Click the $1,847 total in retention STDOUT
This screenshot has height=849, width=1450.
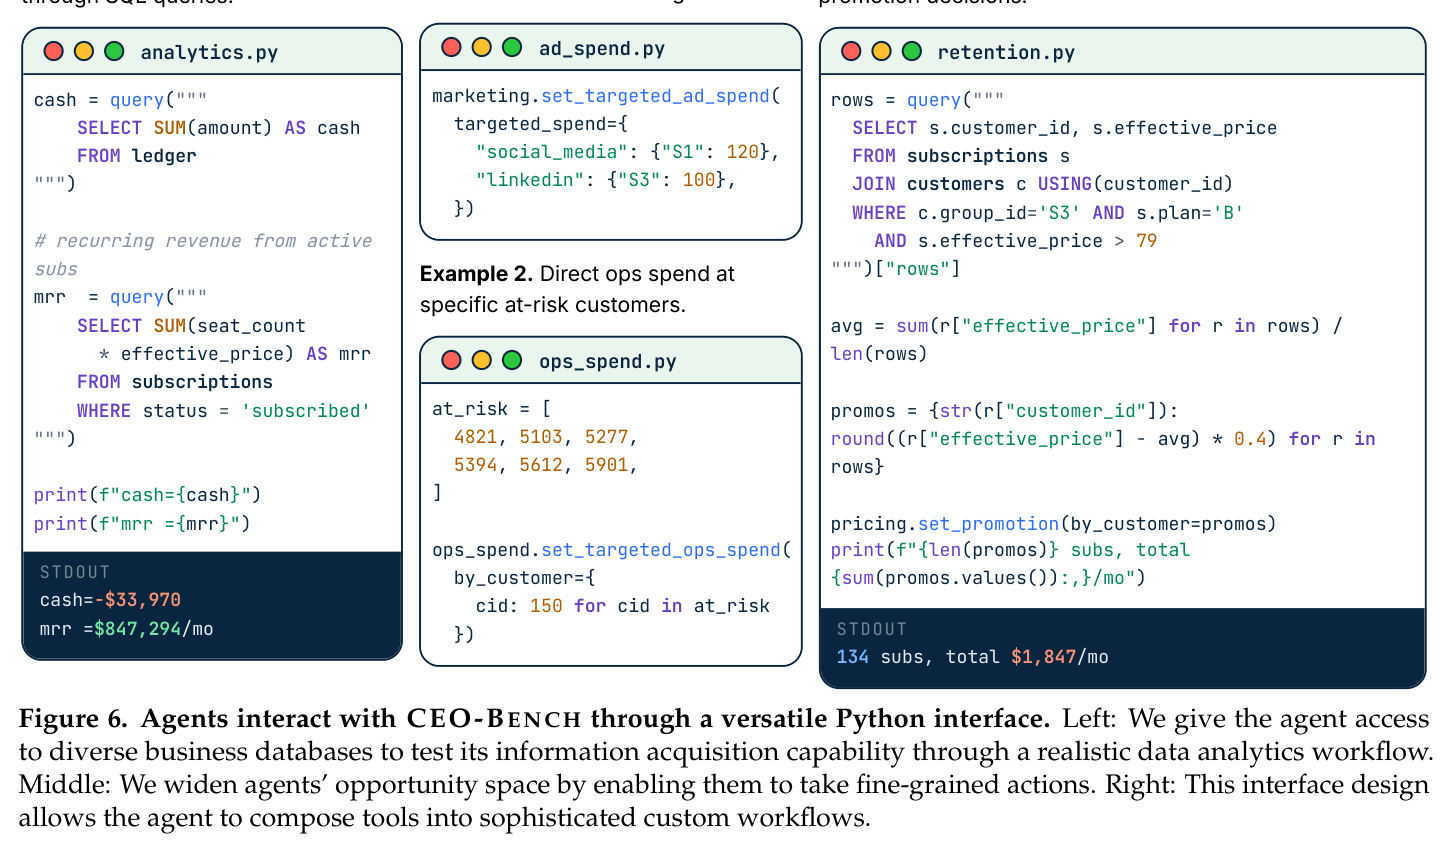[x=1043, y=657]
